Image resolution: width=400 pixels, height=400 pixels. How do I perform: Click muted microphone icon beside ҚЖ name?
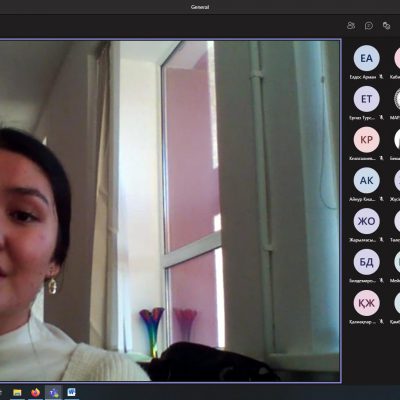coord(381,321)
